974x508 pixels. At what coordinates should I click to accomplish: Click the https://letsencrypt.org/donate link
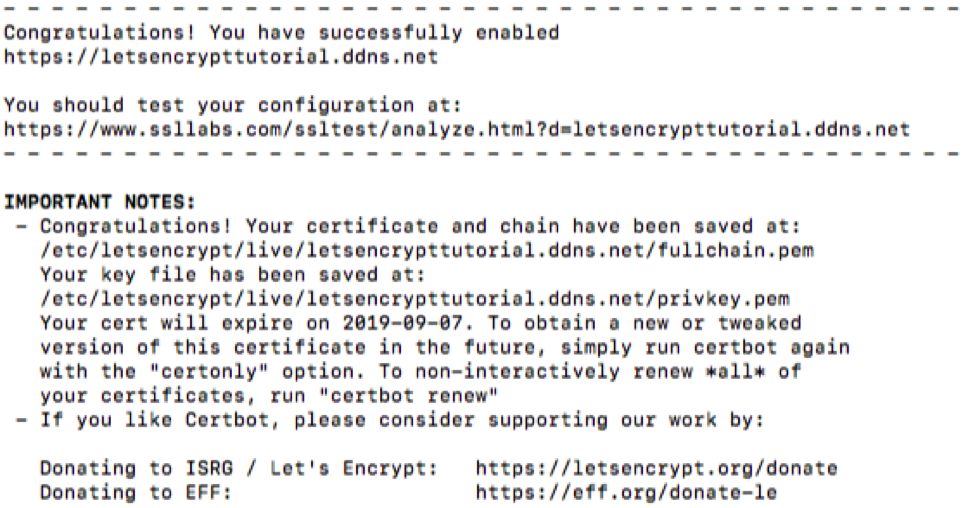[657, 469]
